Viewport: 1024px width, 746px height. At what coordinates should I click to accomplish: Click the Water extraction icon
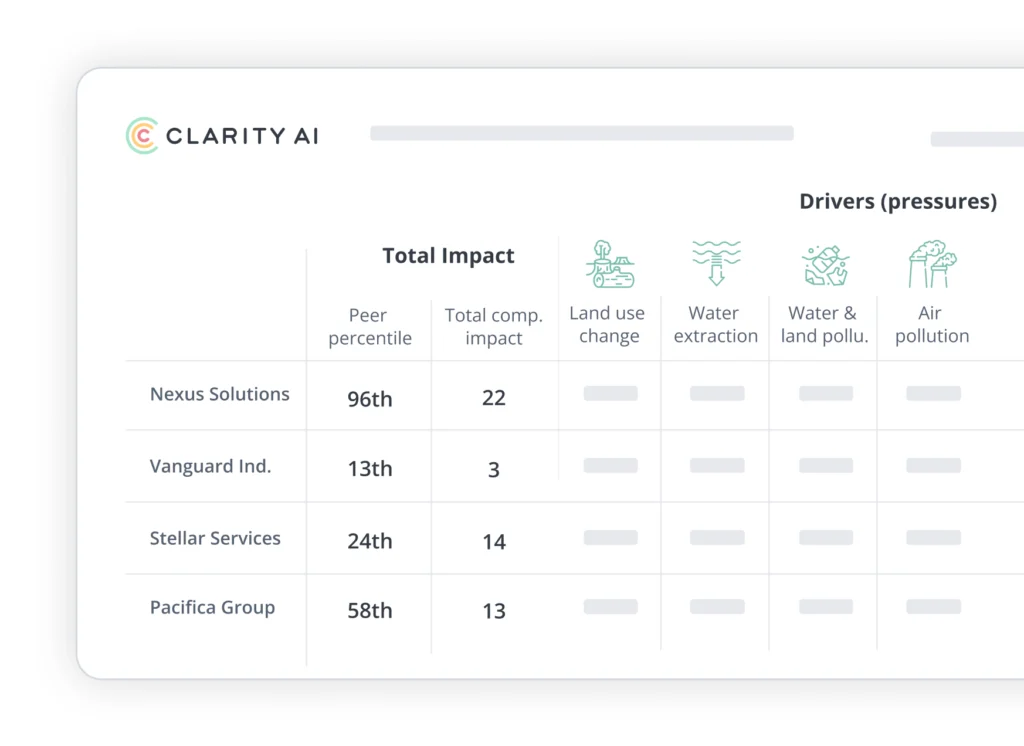point(716,263)
